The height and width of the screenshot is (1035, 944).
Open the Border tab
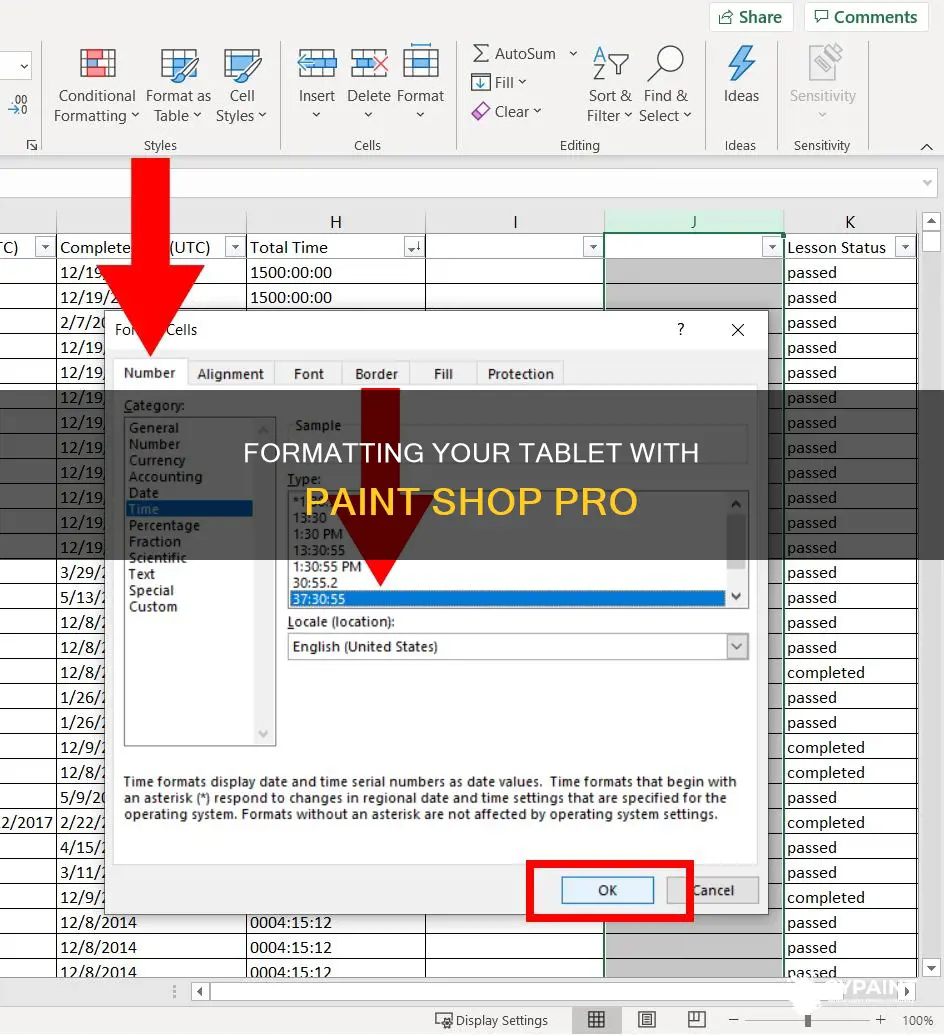pyautogui.click(x=376, y=374)
